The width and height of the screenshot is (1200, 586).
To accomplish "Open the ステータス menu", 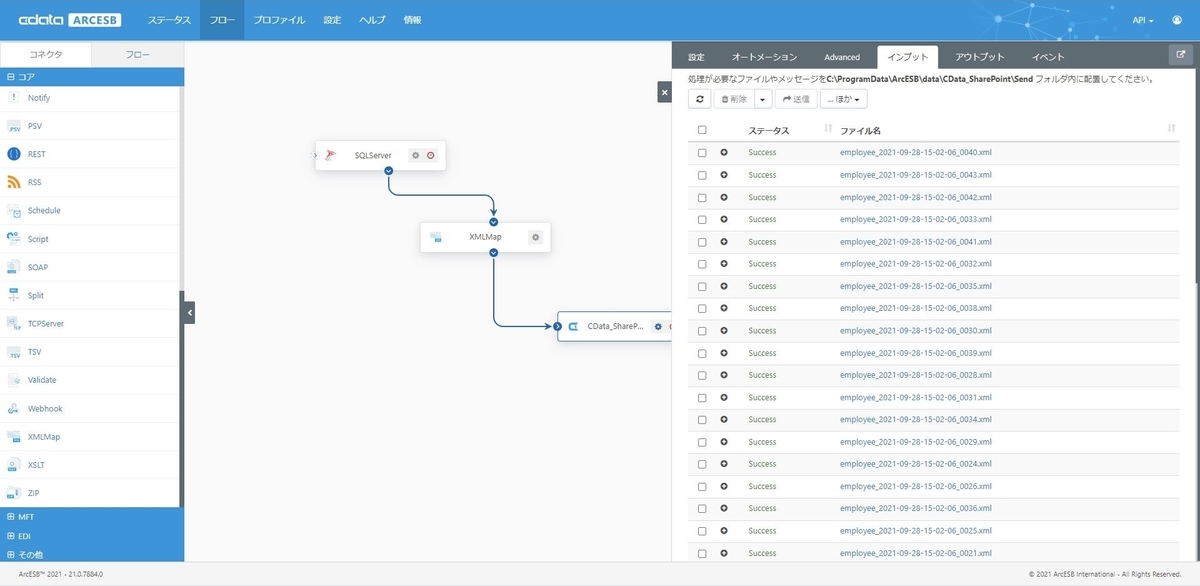I will point(169,20).
